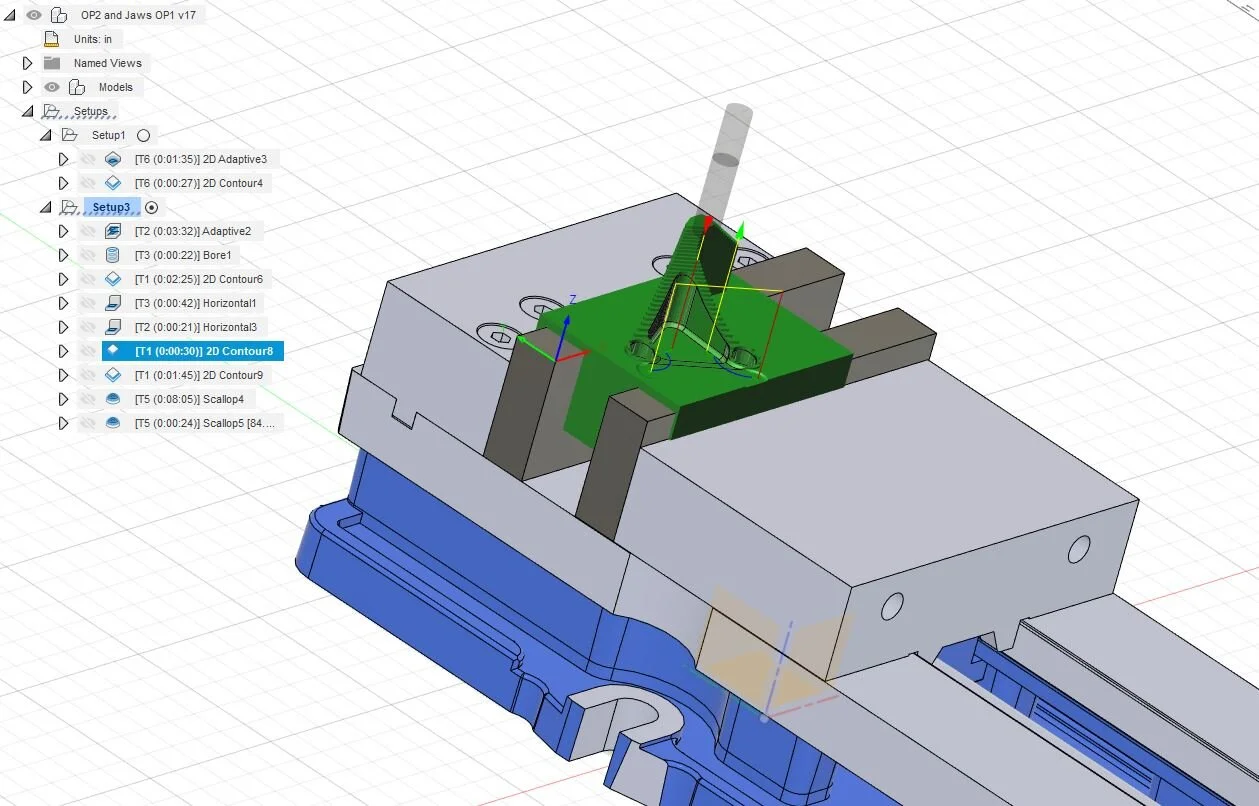Click the Setup3 active radio button
Viewport: 1259px width, 806px height.
[152, 207]
